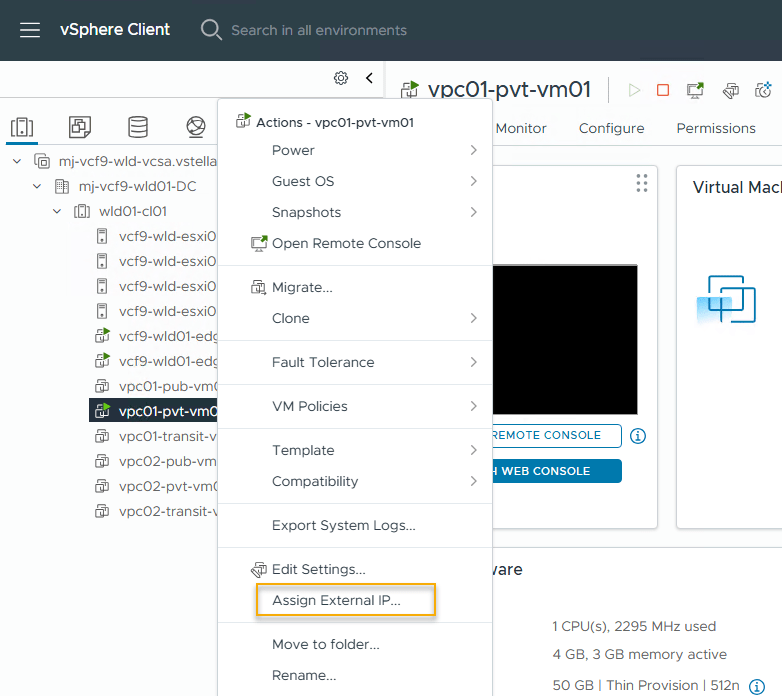Screen dimensions: 782x696
Task: Switch to Storage inventory view
Action: pyautogui.click(x=138, y=127)
